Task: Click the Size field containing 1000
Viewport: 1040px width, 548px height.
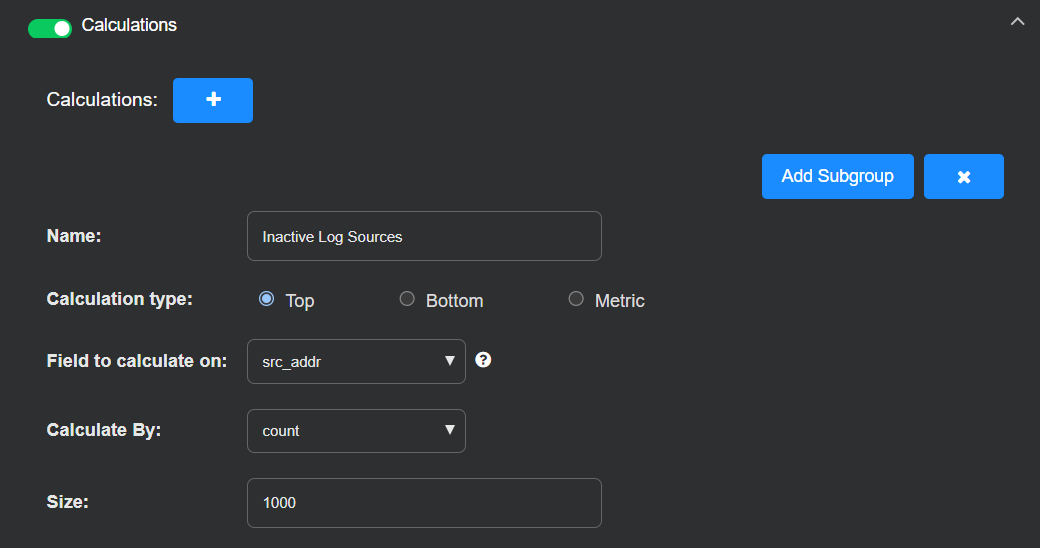Action: (x=424, y=502)
